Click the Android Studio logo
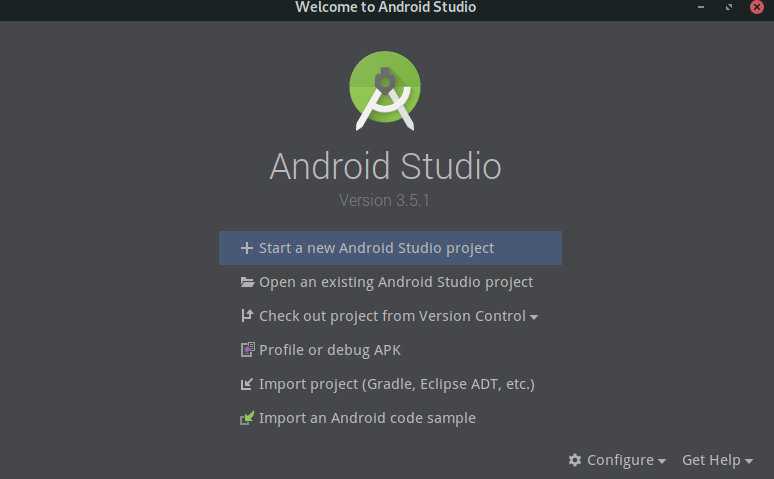Viewport: 774px width, 479px height. (x=385, y=91)
